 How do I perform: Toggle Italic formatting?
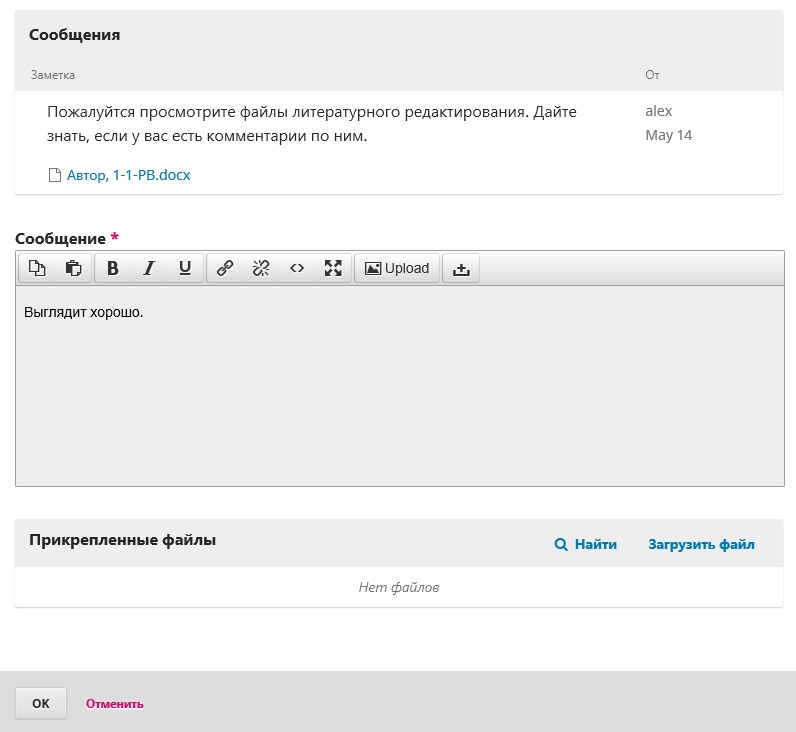pyautogui.click(x=149, y=268)
